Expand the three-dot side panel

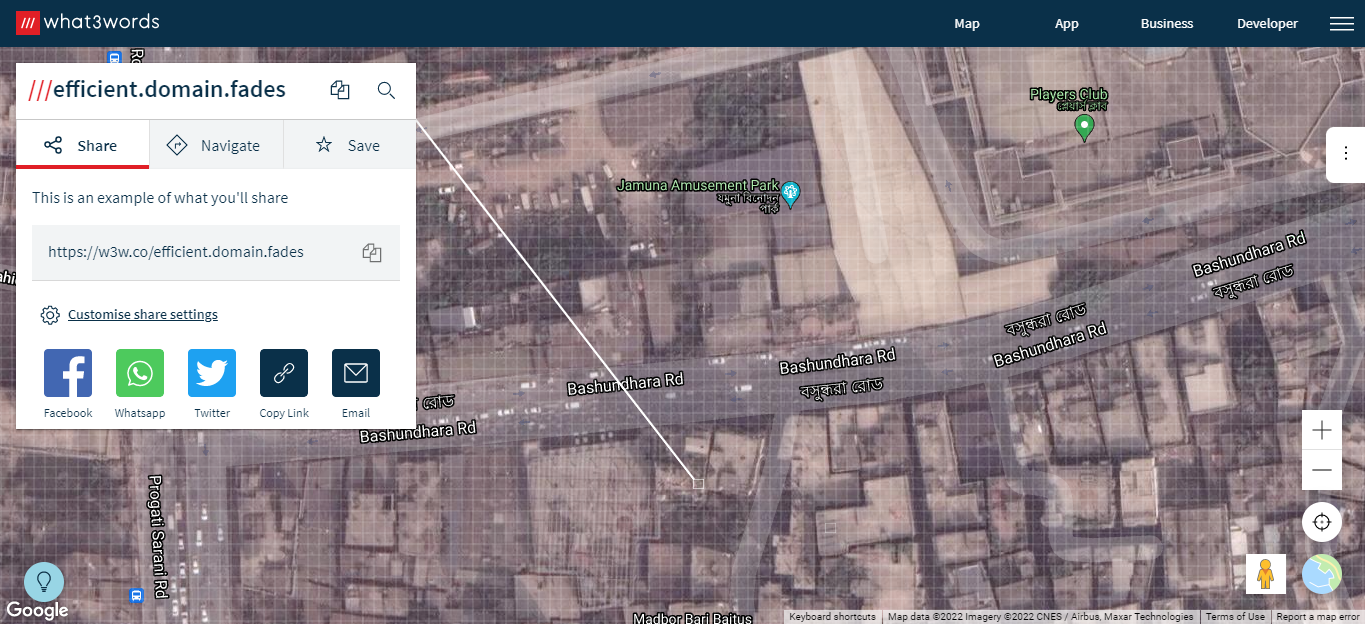coord(1346,154)
